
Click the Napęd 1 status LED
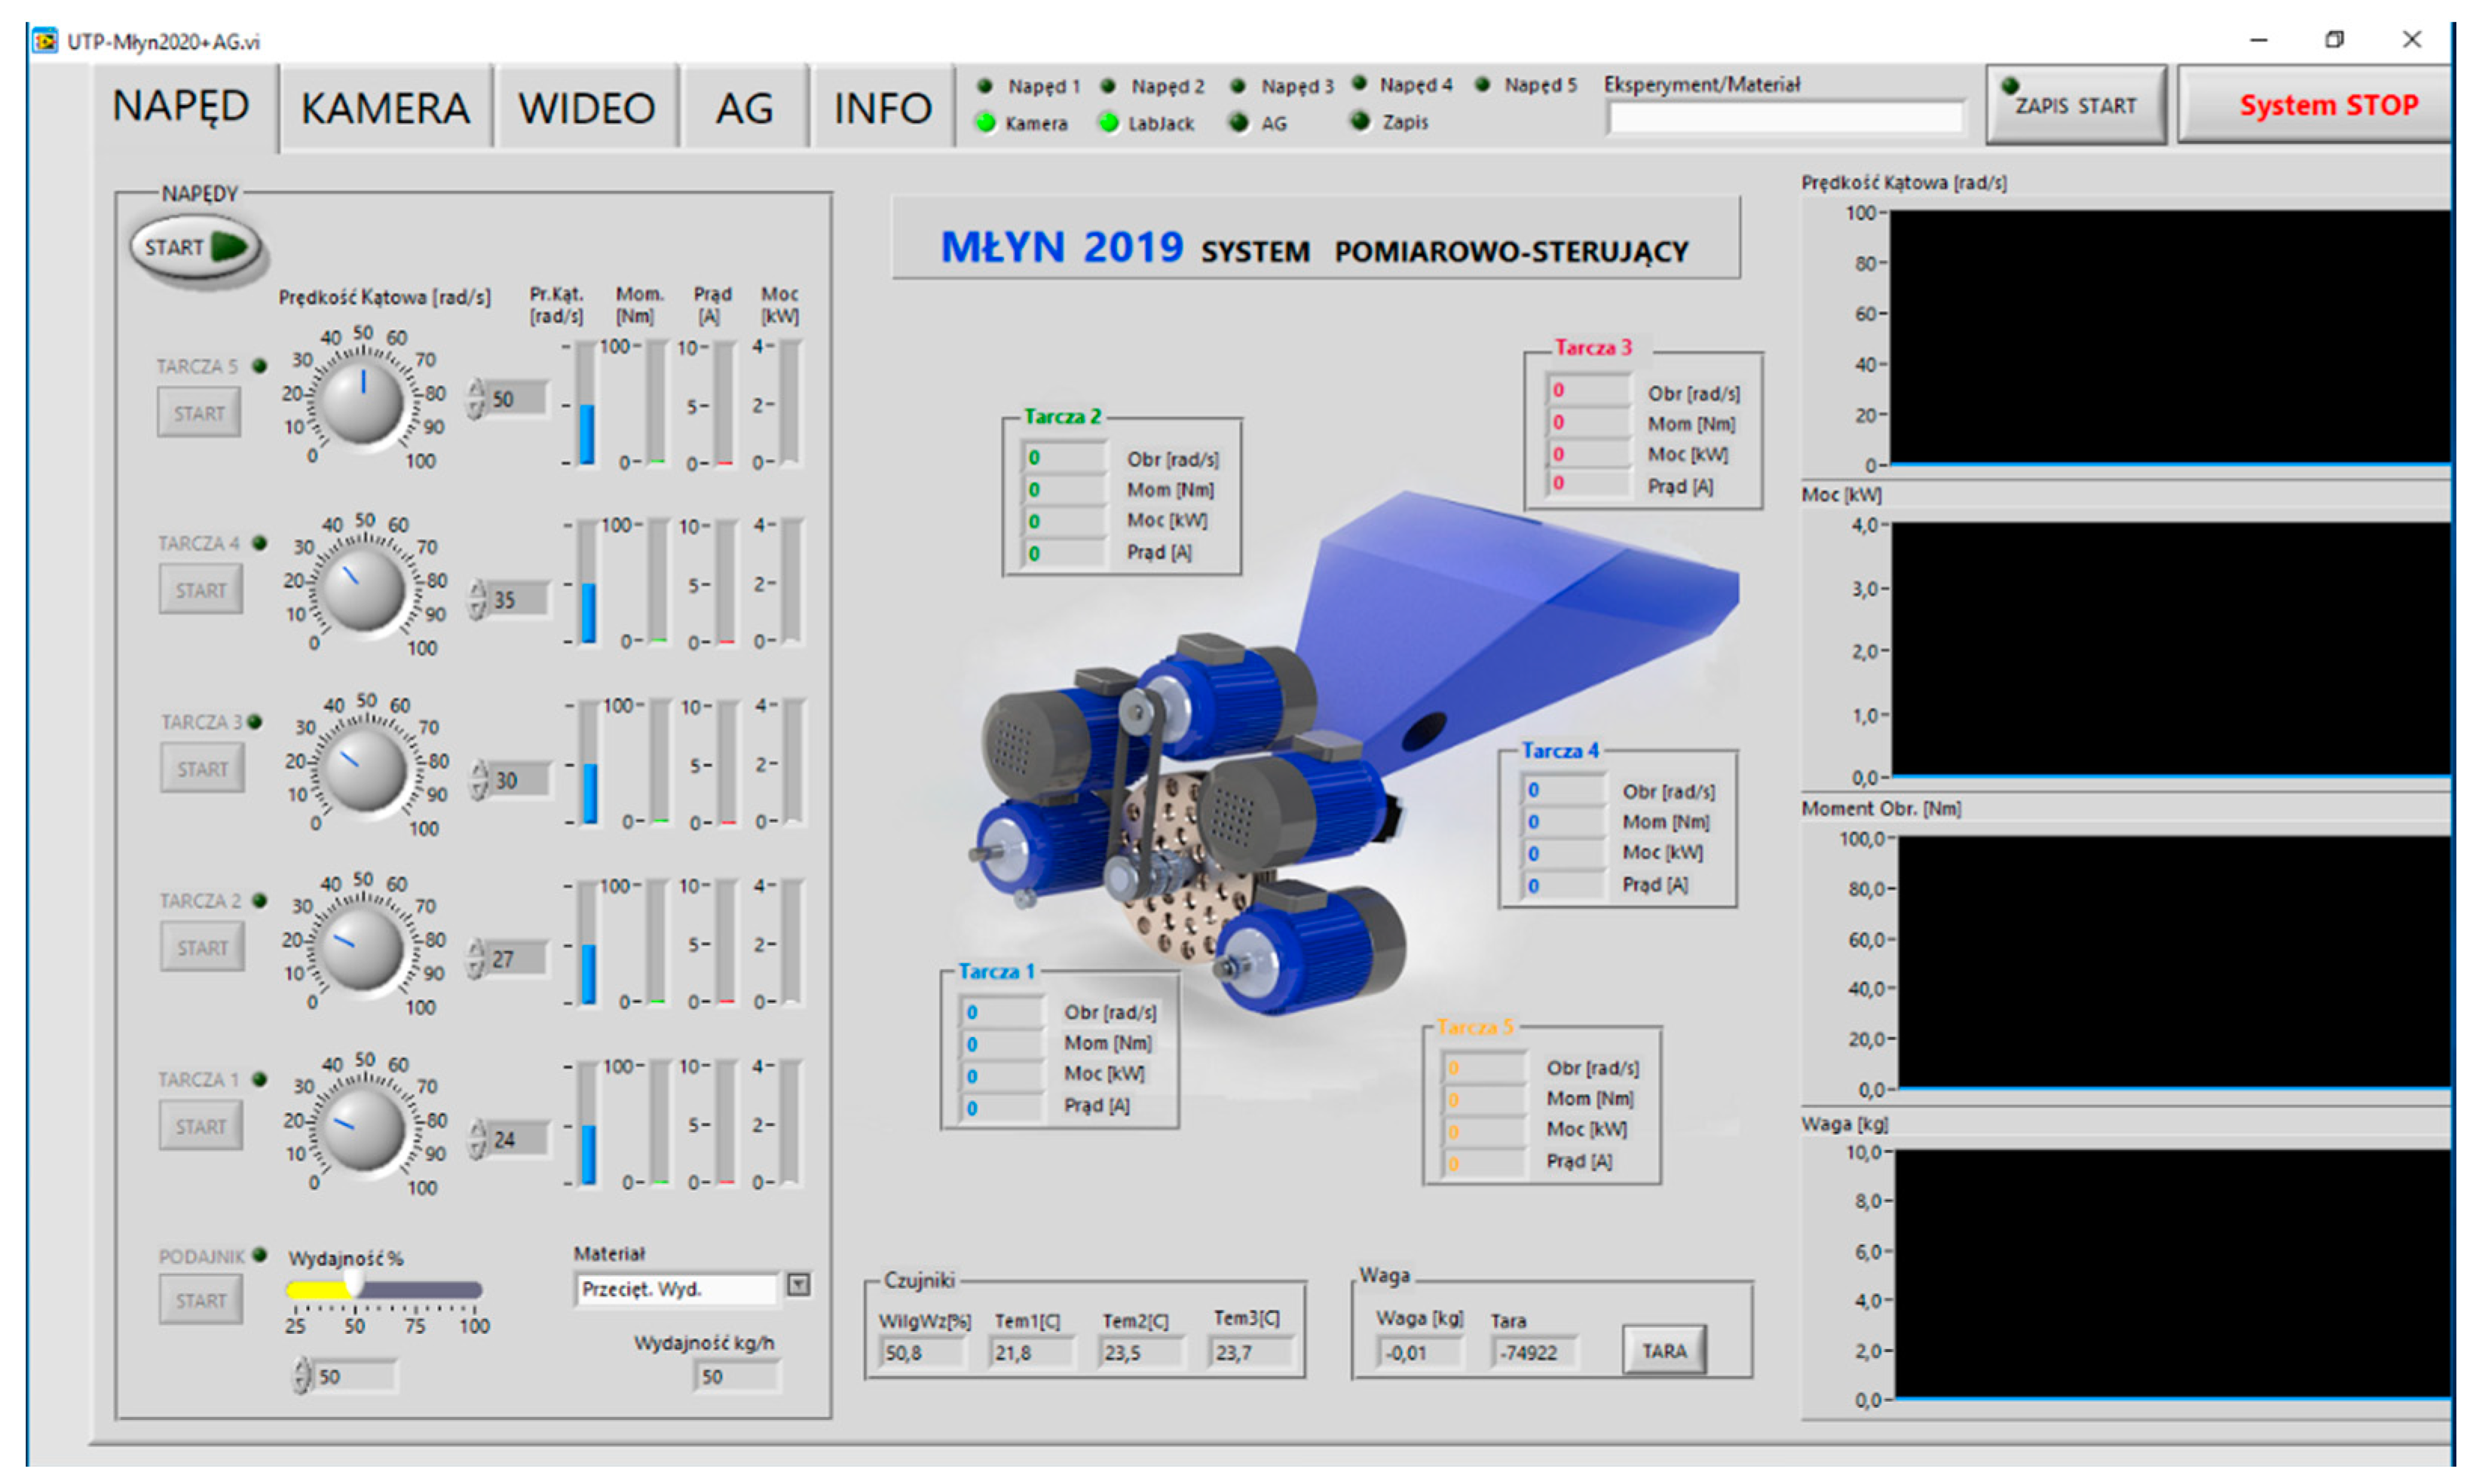point(985,86)
